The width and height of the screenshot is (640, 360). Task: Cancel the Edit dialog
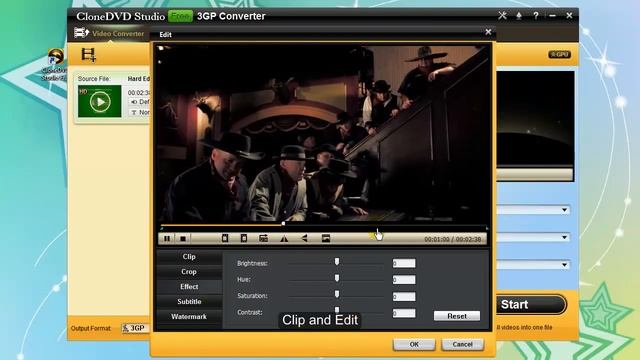click(x=462, y=344)
